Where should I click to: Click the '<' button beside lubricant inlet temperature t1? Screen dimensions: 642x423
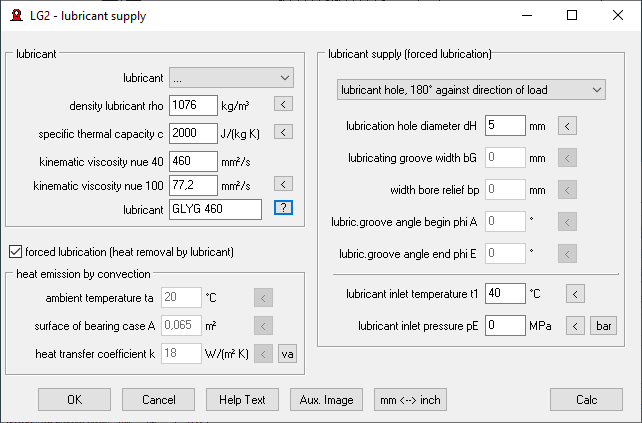coord(575,293)
